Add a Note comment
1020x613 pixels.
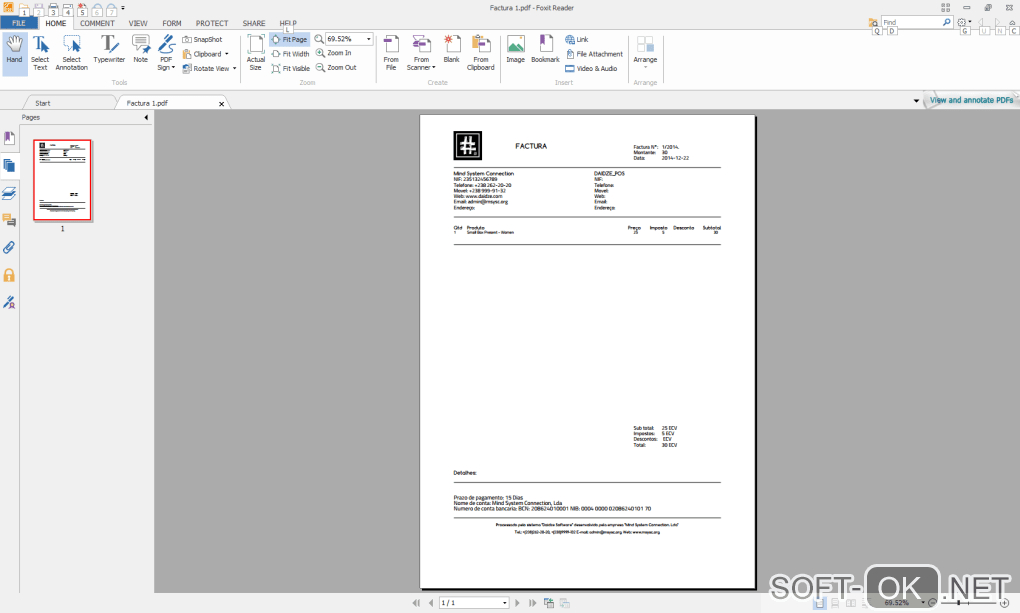[141, 50]
